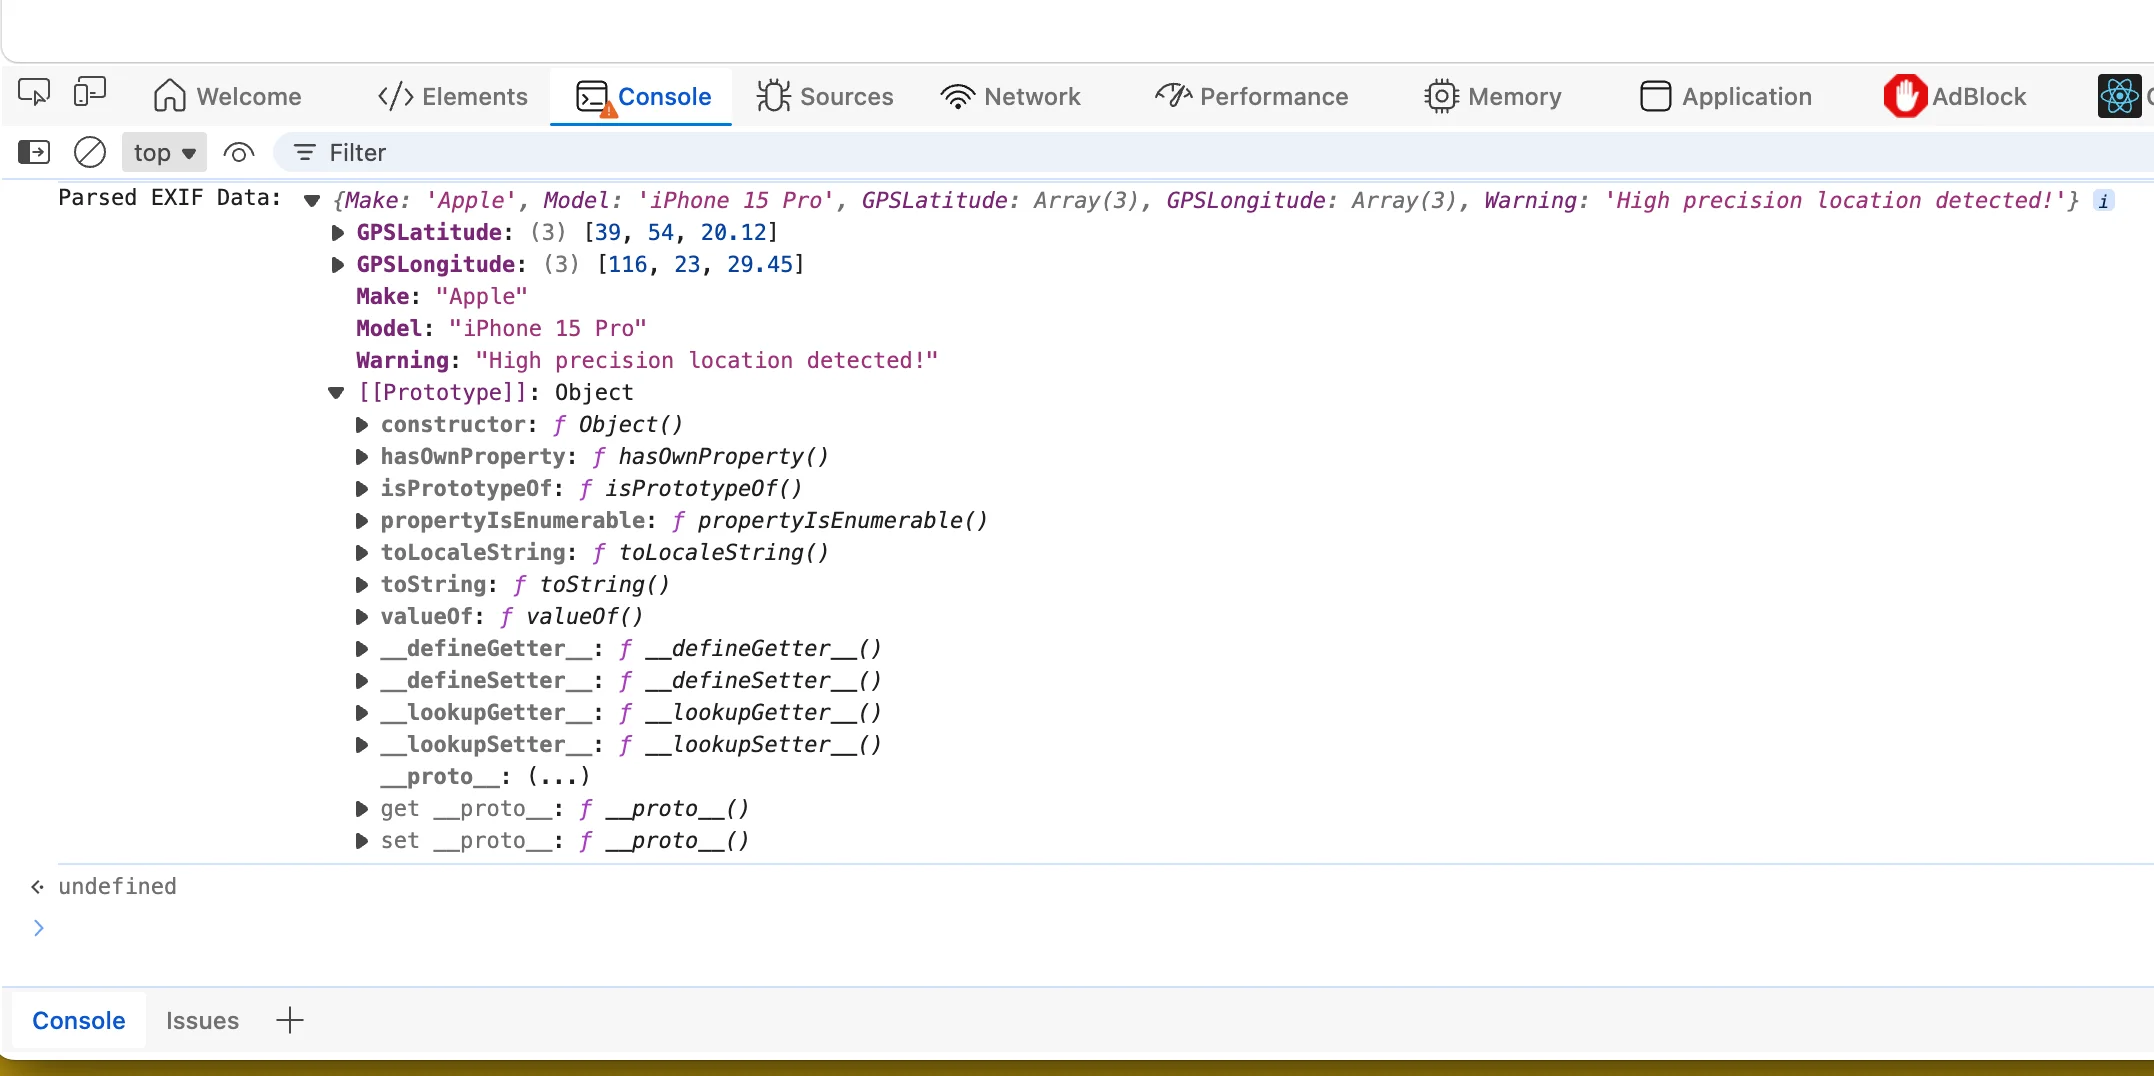Viewport: 2154px width, 1076px height.
Task: Open the top context dropdown
Action: click(x=164, y=152)
